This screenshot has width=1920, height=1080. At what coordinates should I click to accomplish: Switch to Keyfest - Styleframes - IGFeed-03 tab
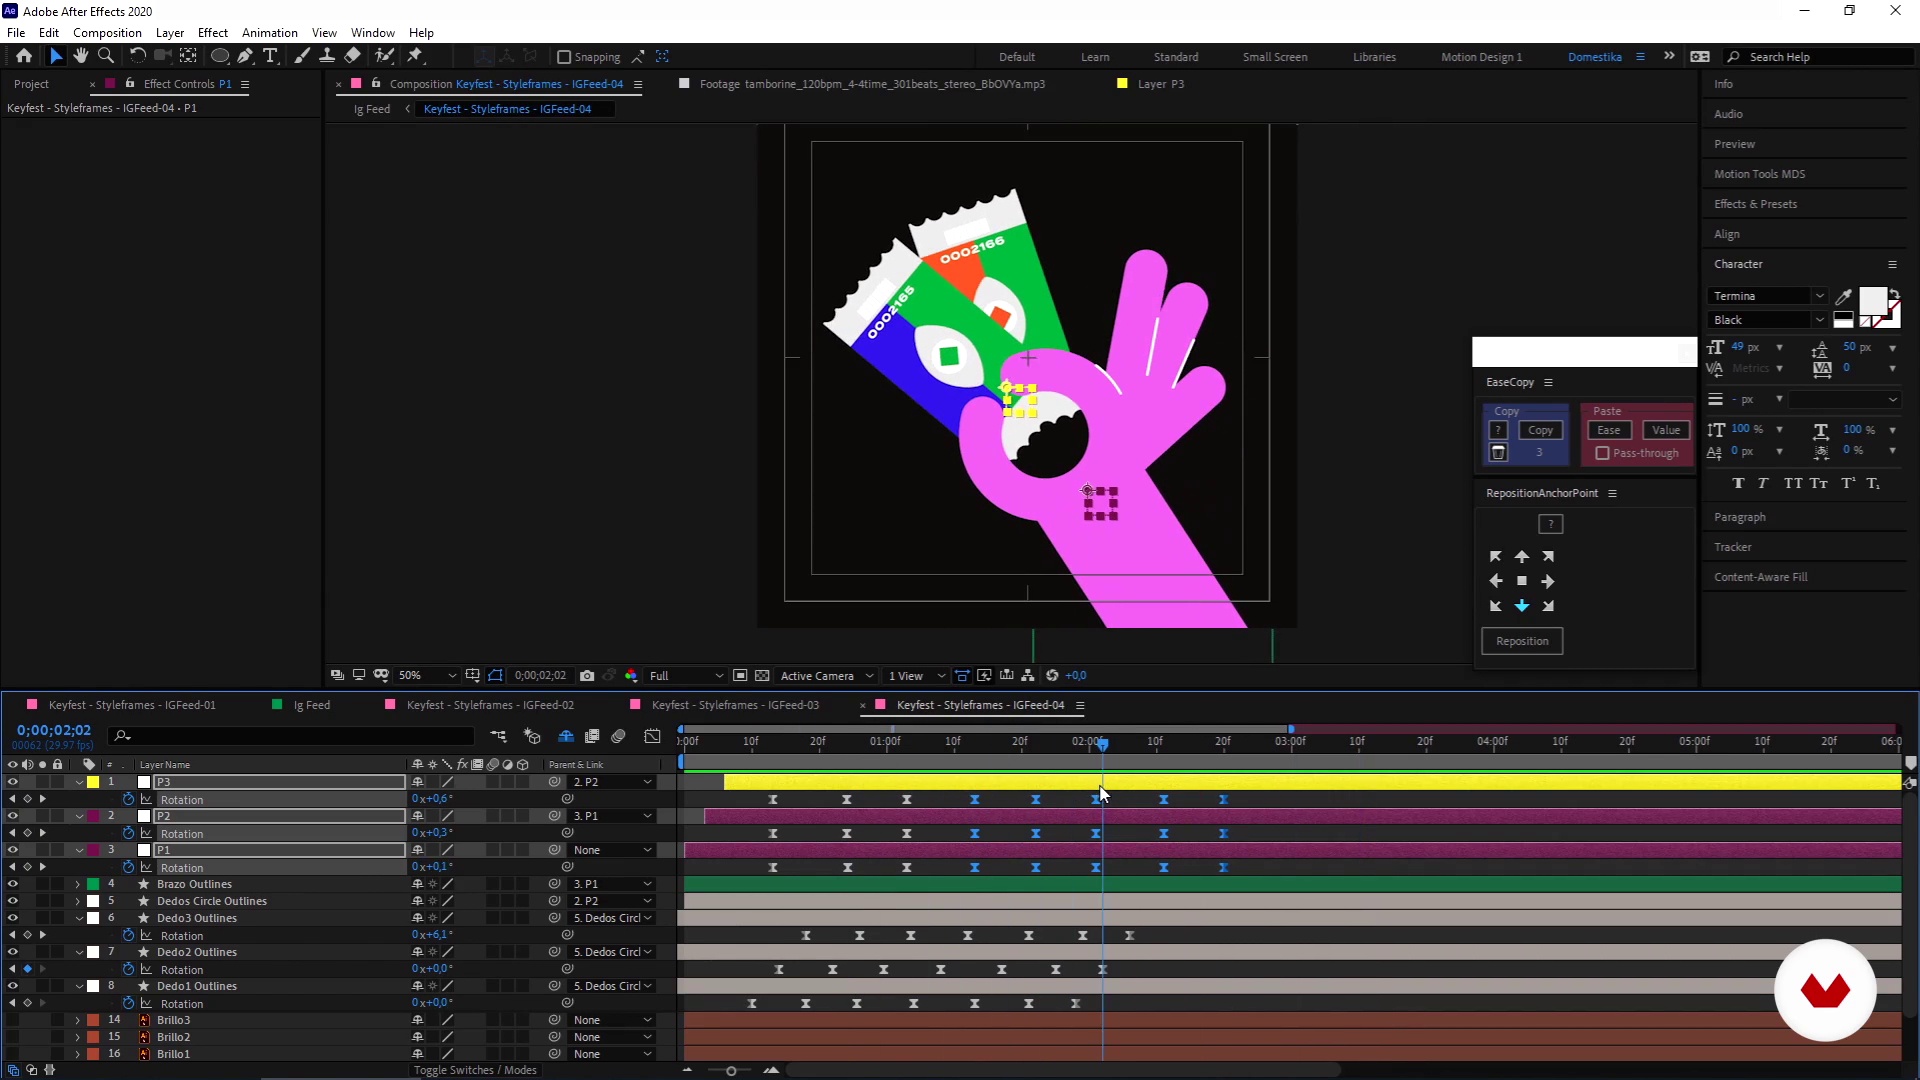click(734, 705)
